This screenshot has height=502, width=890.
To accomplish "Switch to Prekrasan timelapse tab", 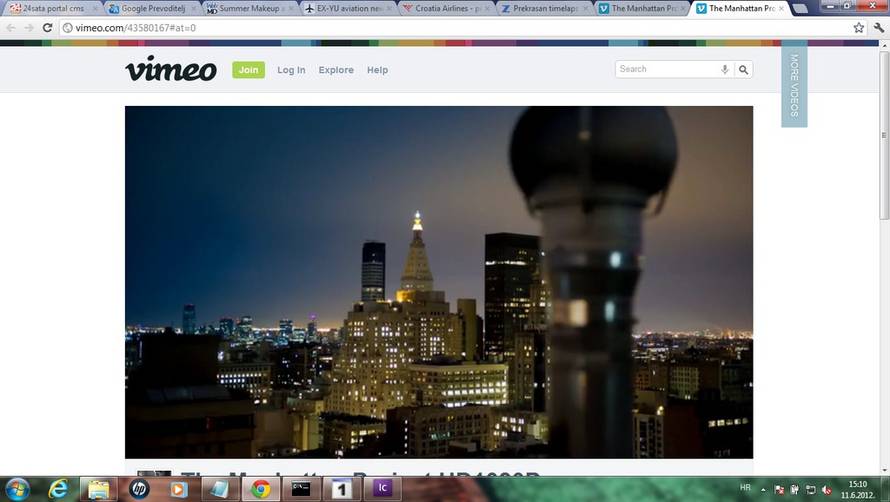I will point(543,9).
